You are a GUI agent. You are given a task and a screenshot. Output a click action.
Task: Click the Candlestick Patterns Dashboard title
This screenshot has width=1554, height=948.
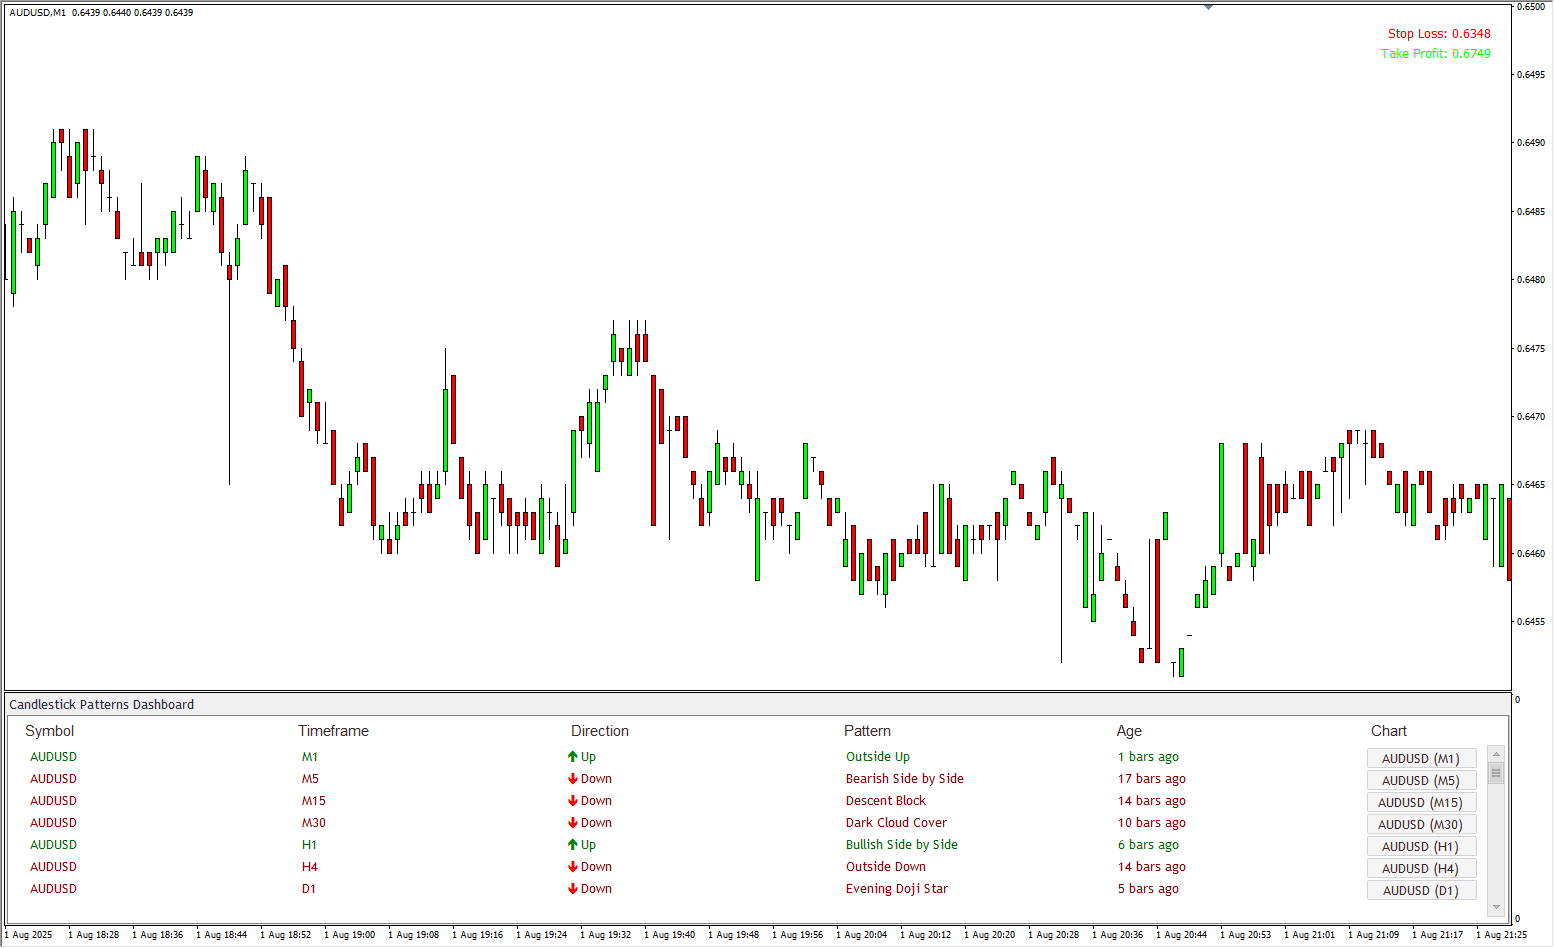pos(102,705)
